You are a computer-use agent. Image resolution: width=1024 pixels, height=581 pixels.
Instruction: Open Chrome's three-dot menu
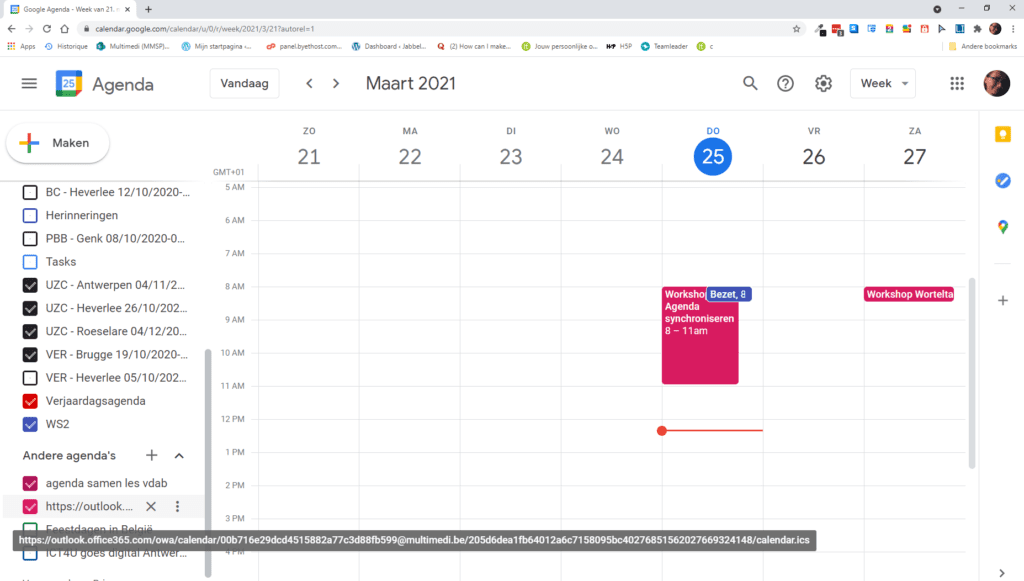pyautogui.click(x=1013, y=29)
